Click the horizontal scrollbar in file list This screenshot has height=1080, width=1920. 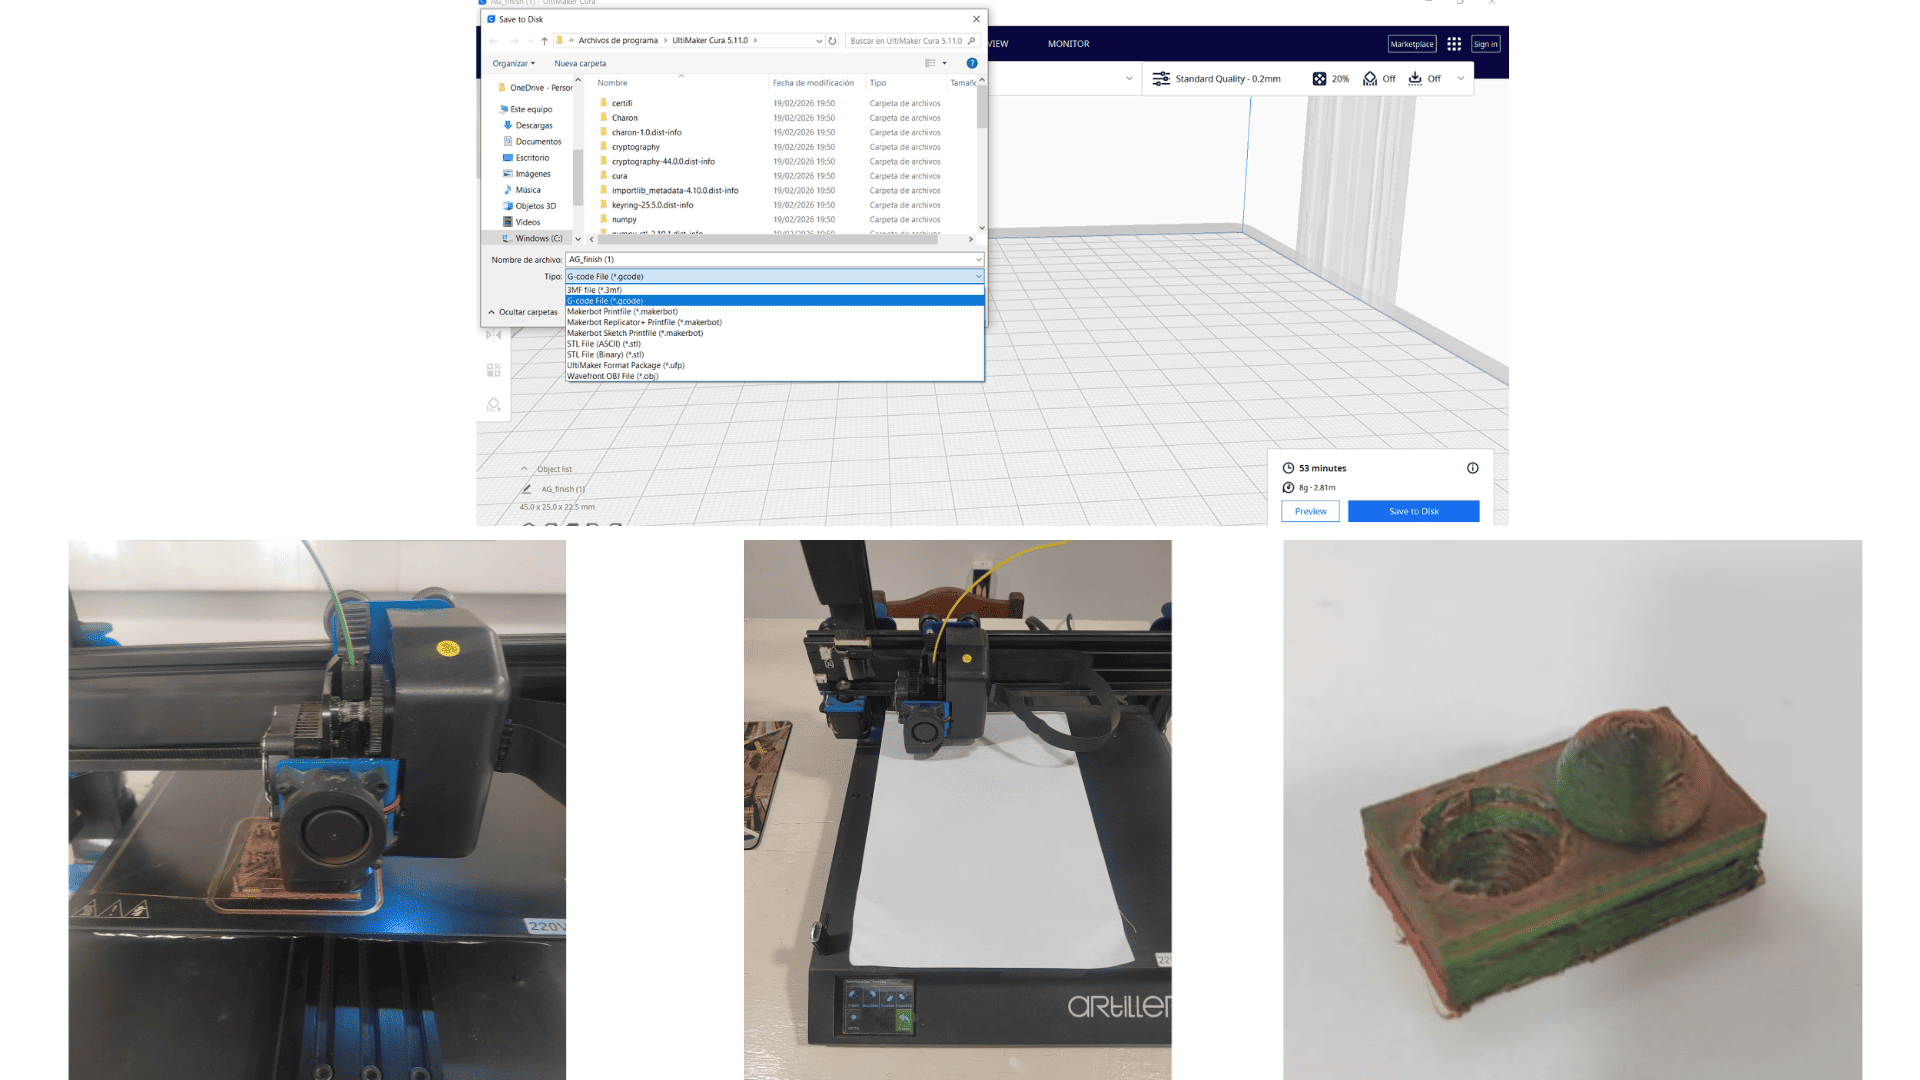pyautogui.click(x=770, y=239)
